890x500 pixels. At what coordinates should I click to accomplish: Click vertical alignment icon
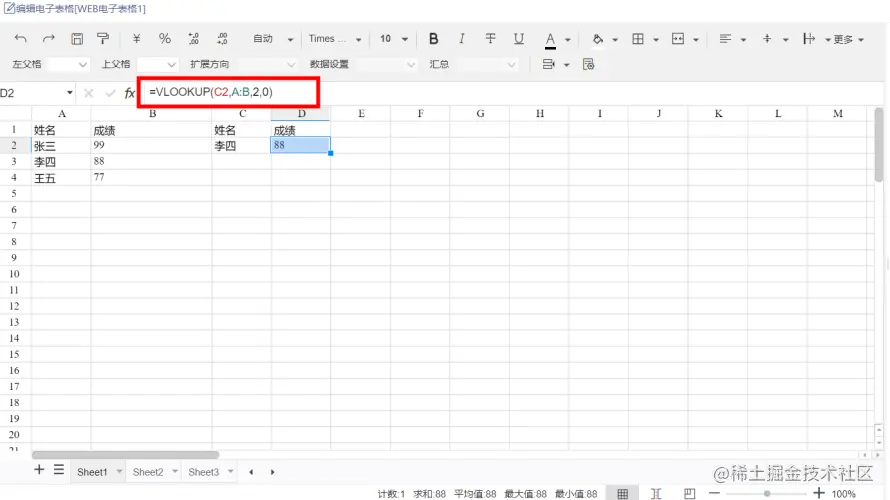coord(767,39)
